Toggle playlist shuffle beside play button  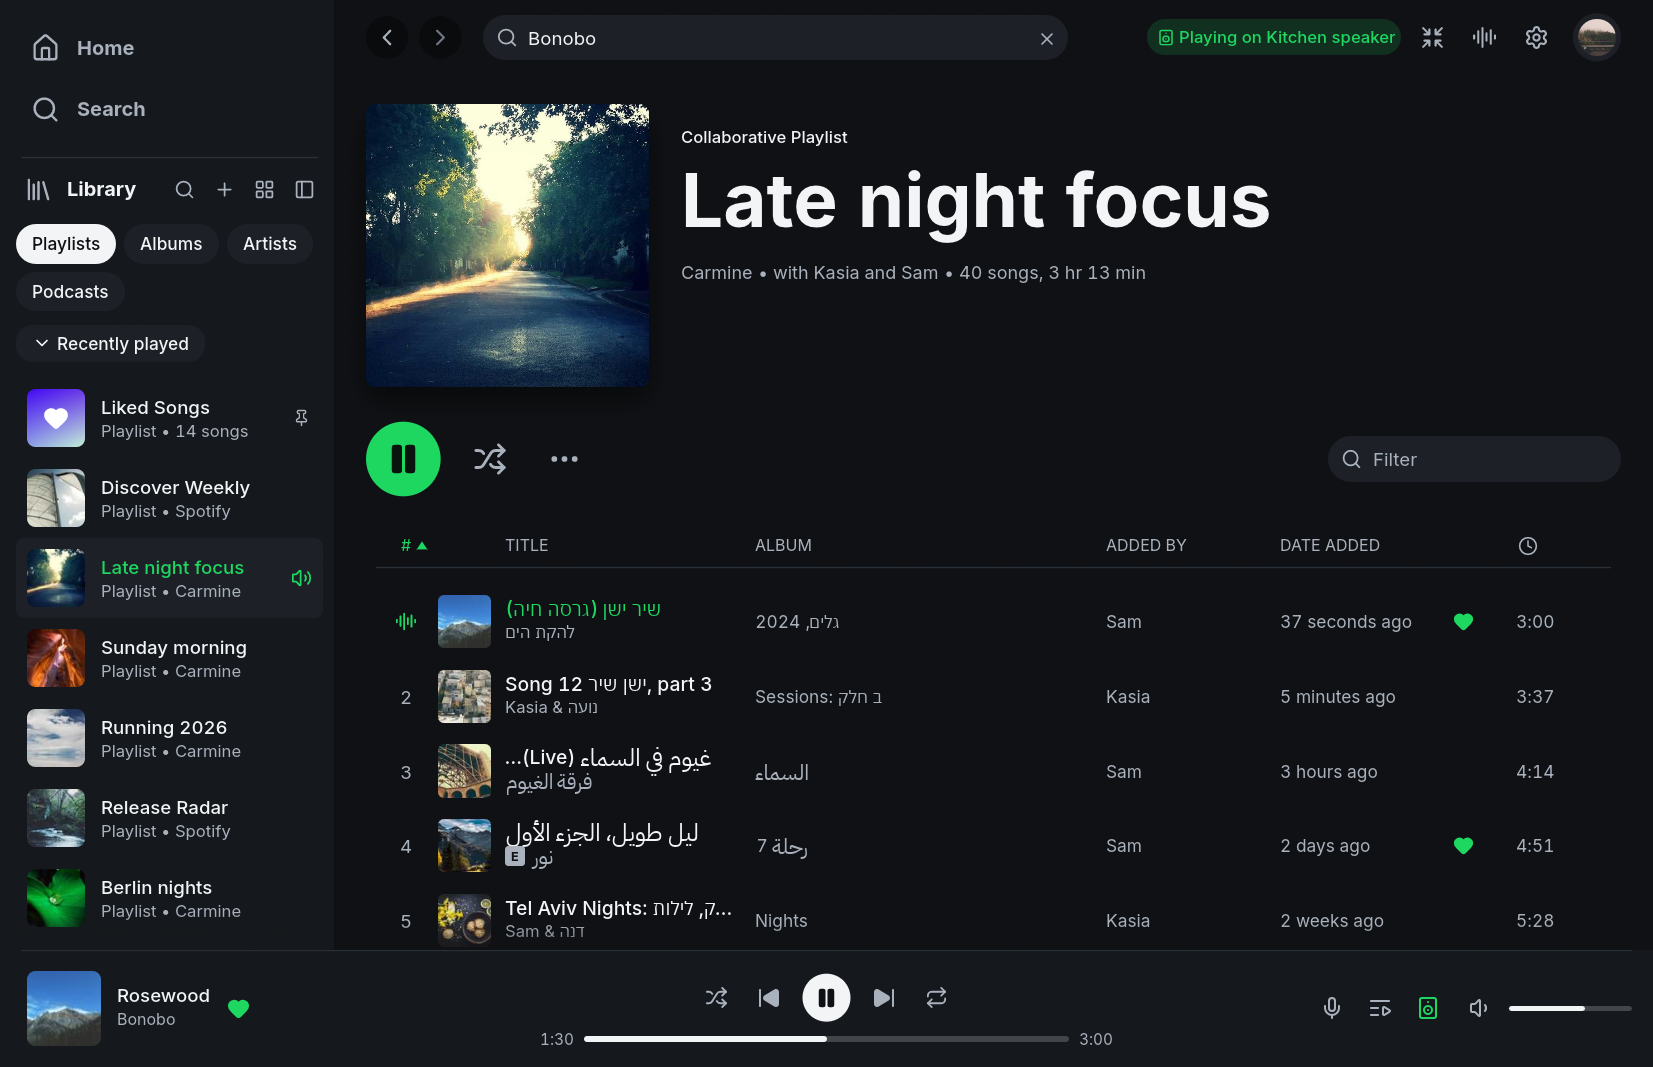(490, 459)
